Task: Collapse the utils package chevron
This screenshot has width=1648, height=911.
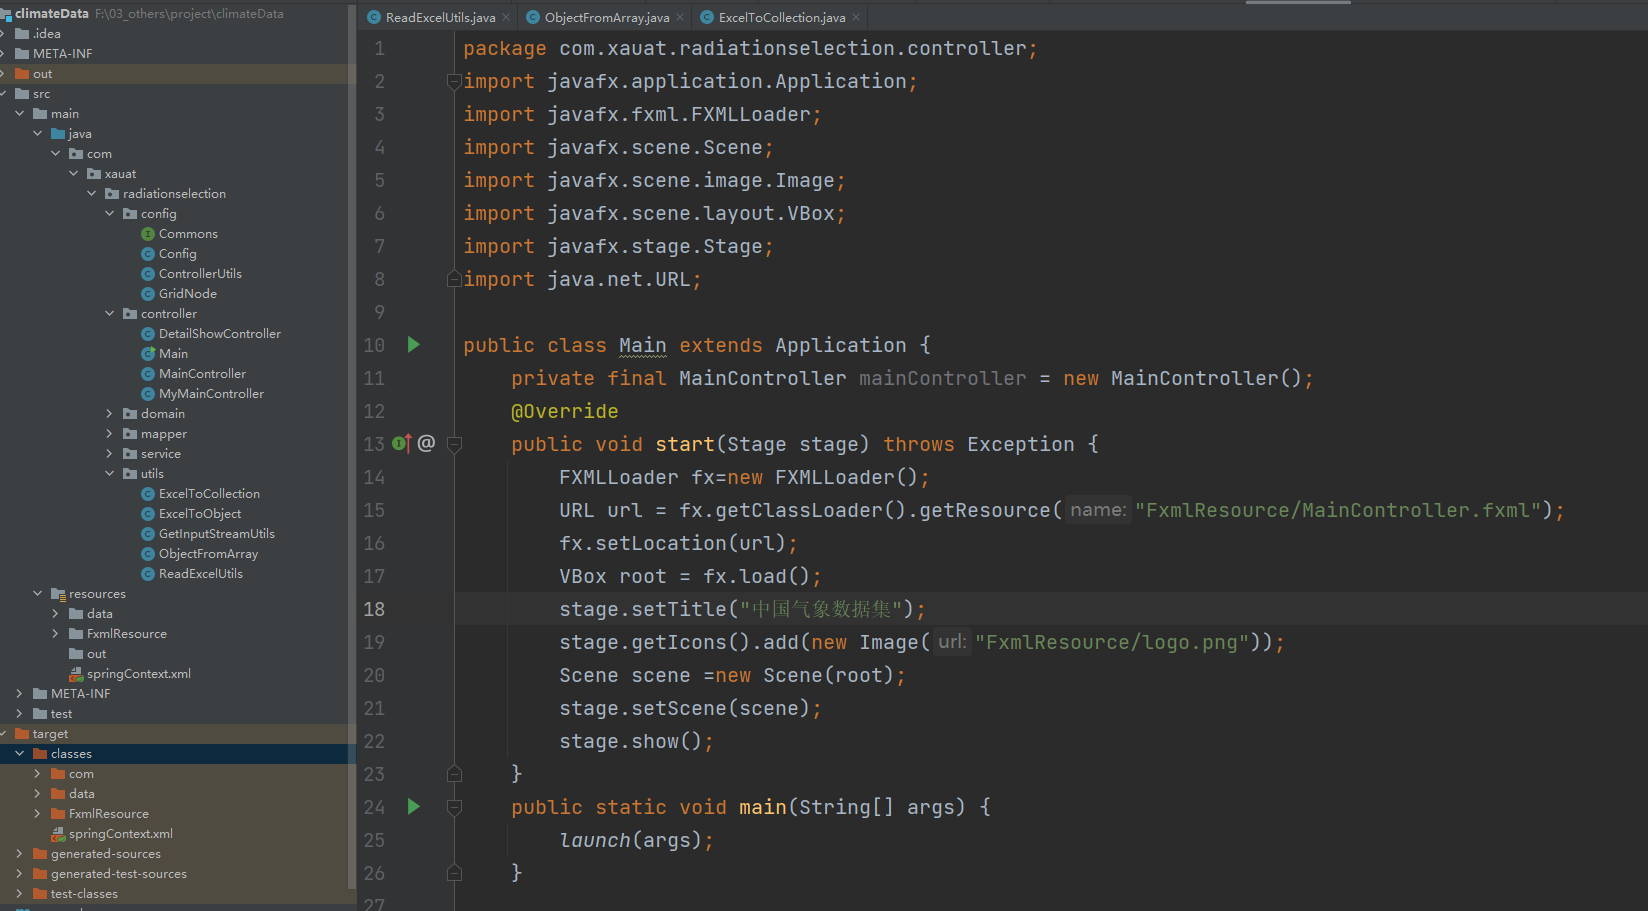Action: (110, 474)
